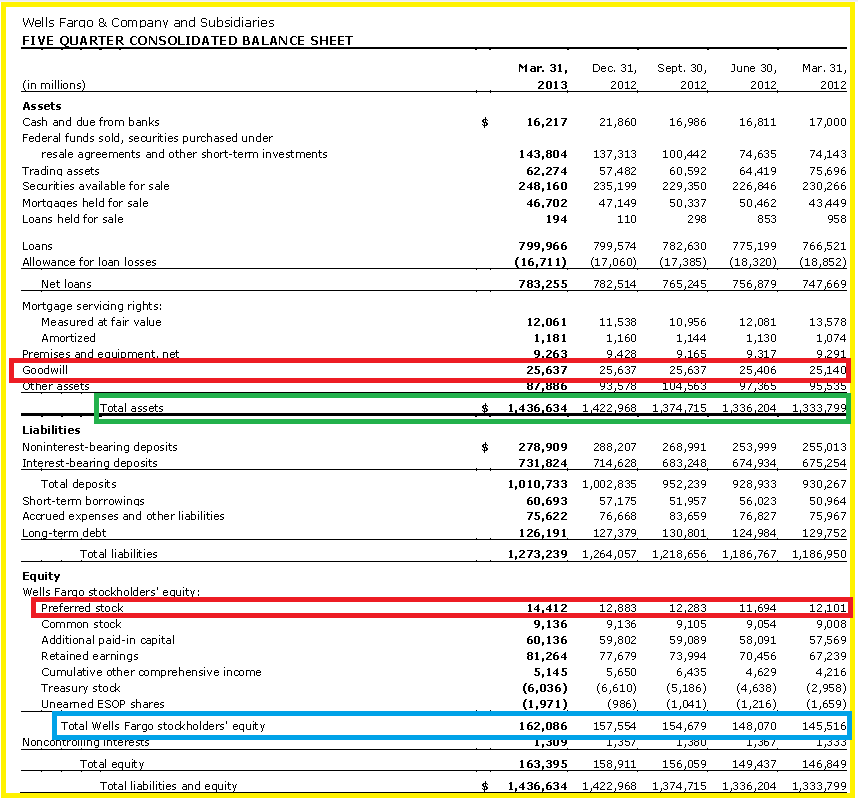Select the 'Sept. 30,' column header

tap(682, 68)
